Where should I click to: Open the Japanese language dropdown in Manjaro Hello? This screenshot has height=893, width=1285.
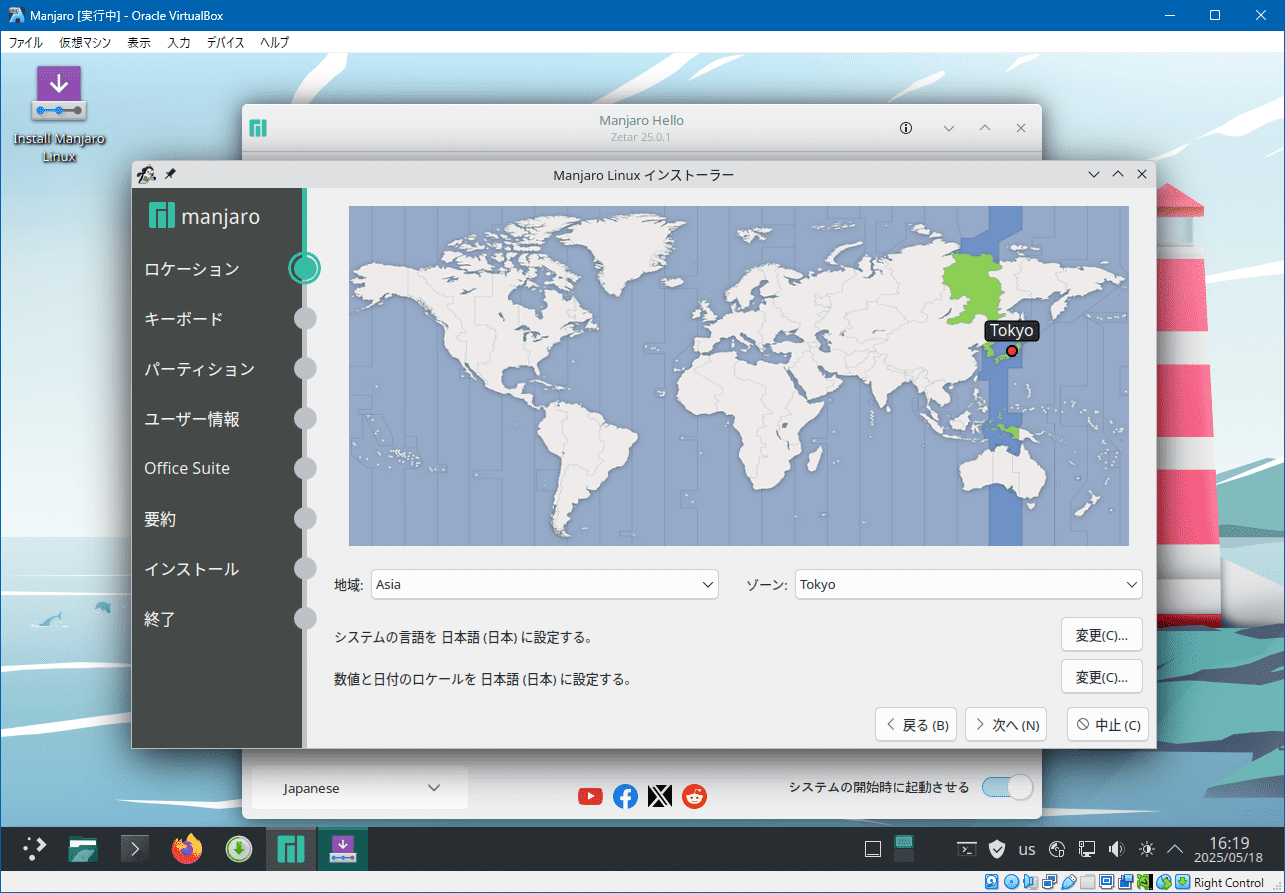(360, 788)
